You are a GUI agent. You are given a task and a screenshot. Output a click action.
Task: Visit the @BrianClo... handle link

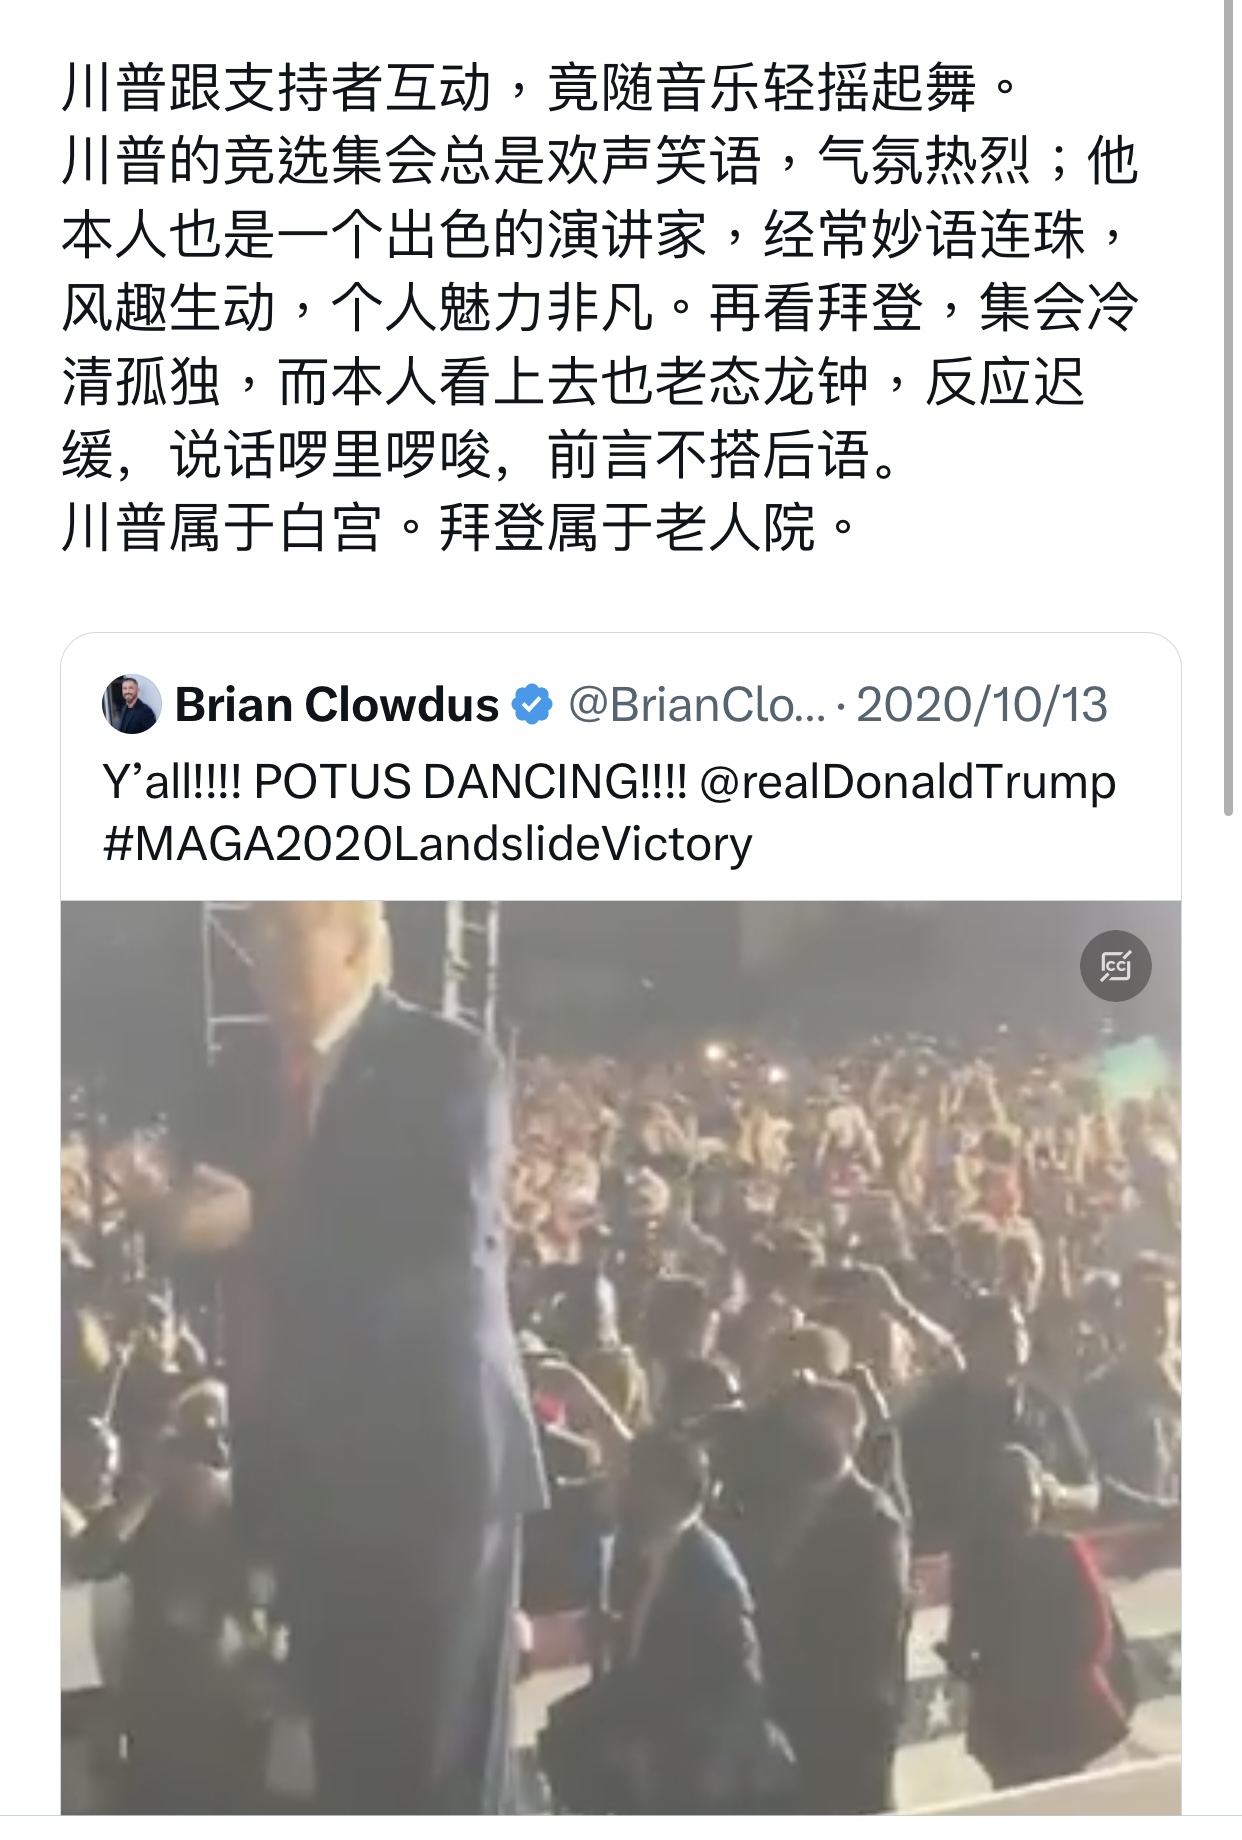coord(697,704)
